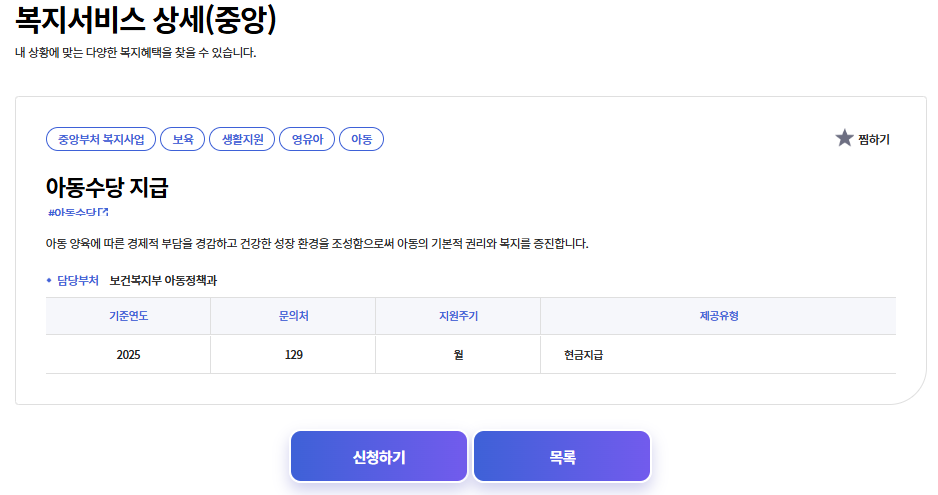
Task: Choose the 생활지원 tag chip
Action: point(241,140)
